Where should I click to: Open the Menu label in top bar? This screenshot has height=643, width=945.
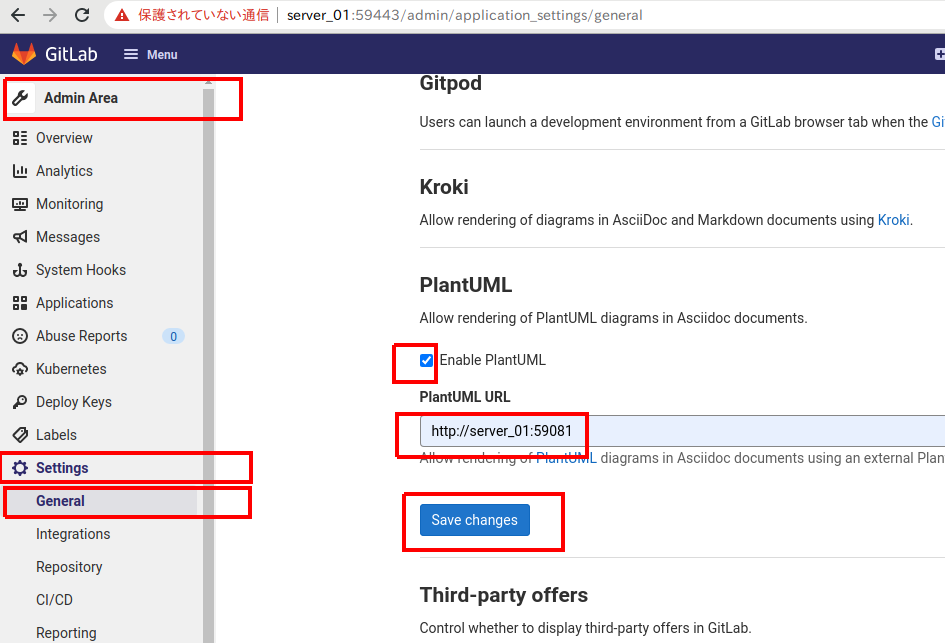click(x=162, y=55)
